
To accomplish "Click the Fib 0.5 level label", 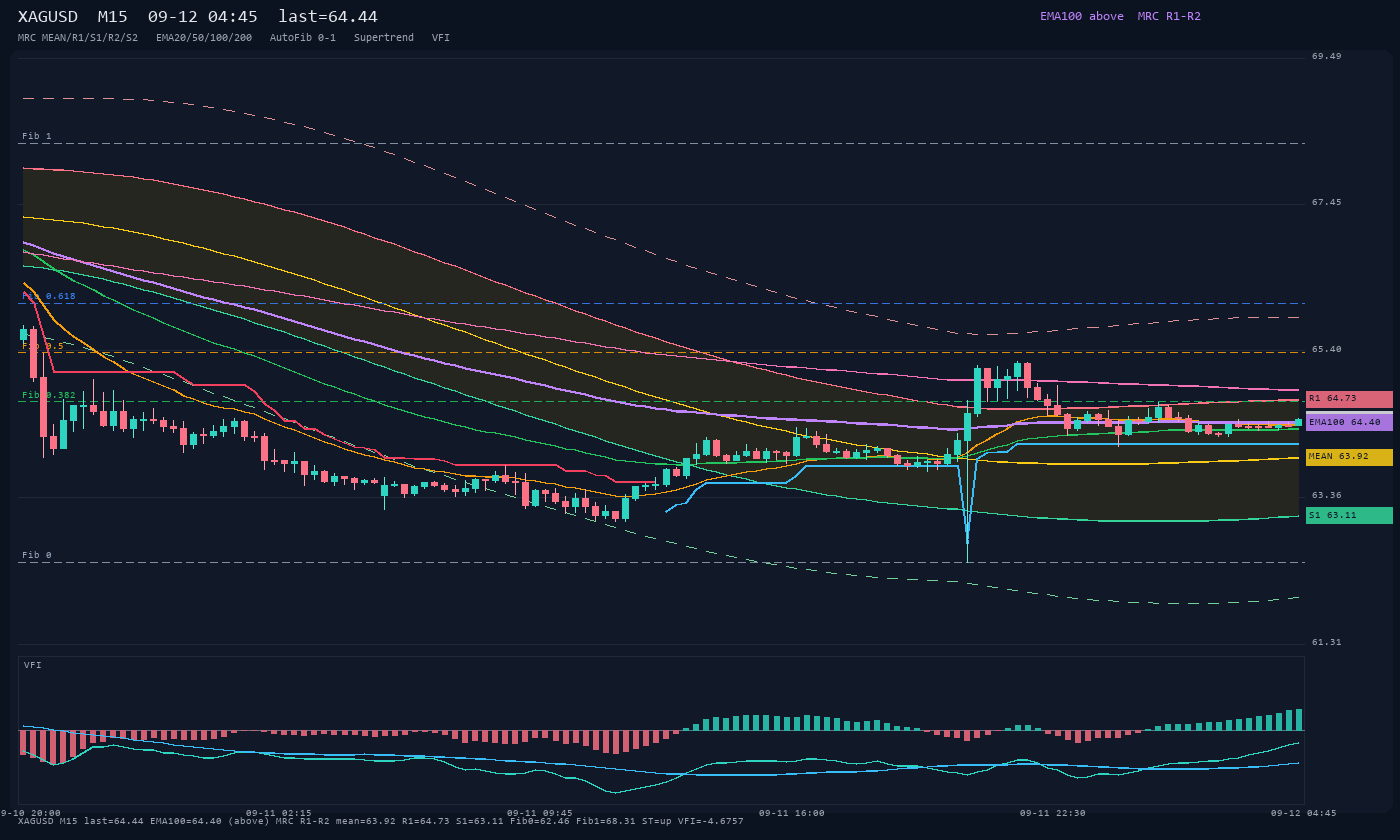I will coord(43,346).
